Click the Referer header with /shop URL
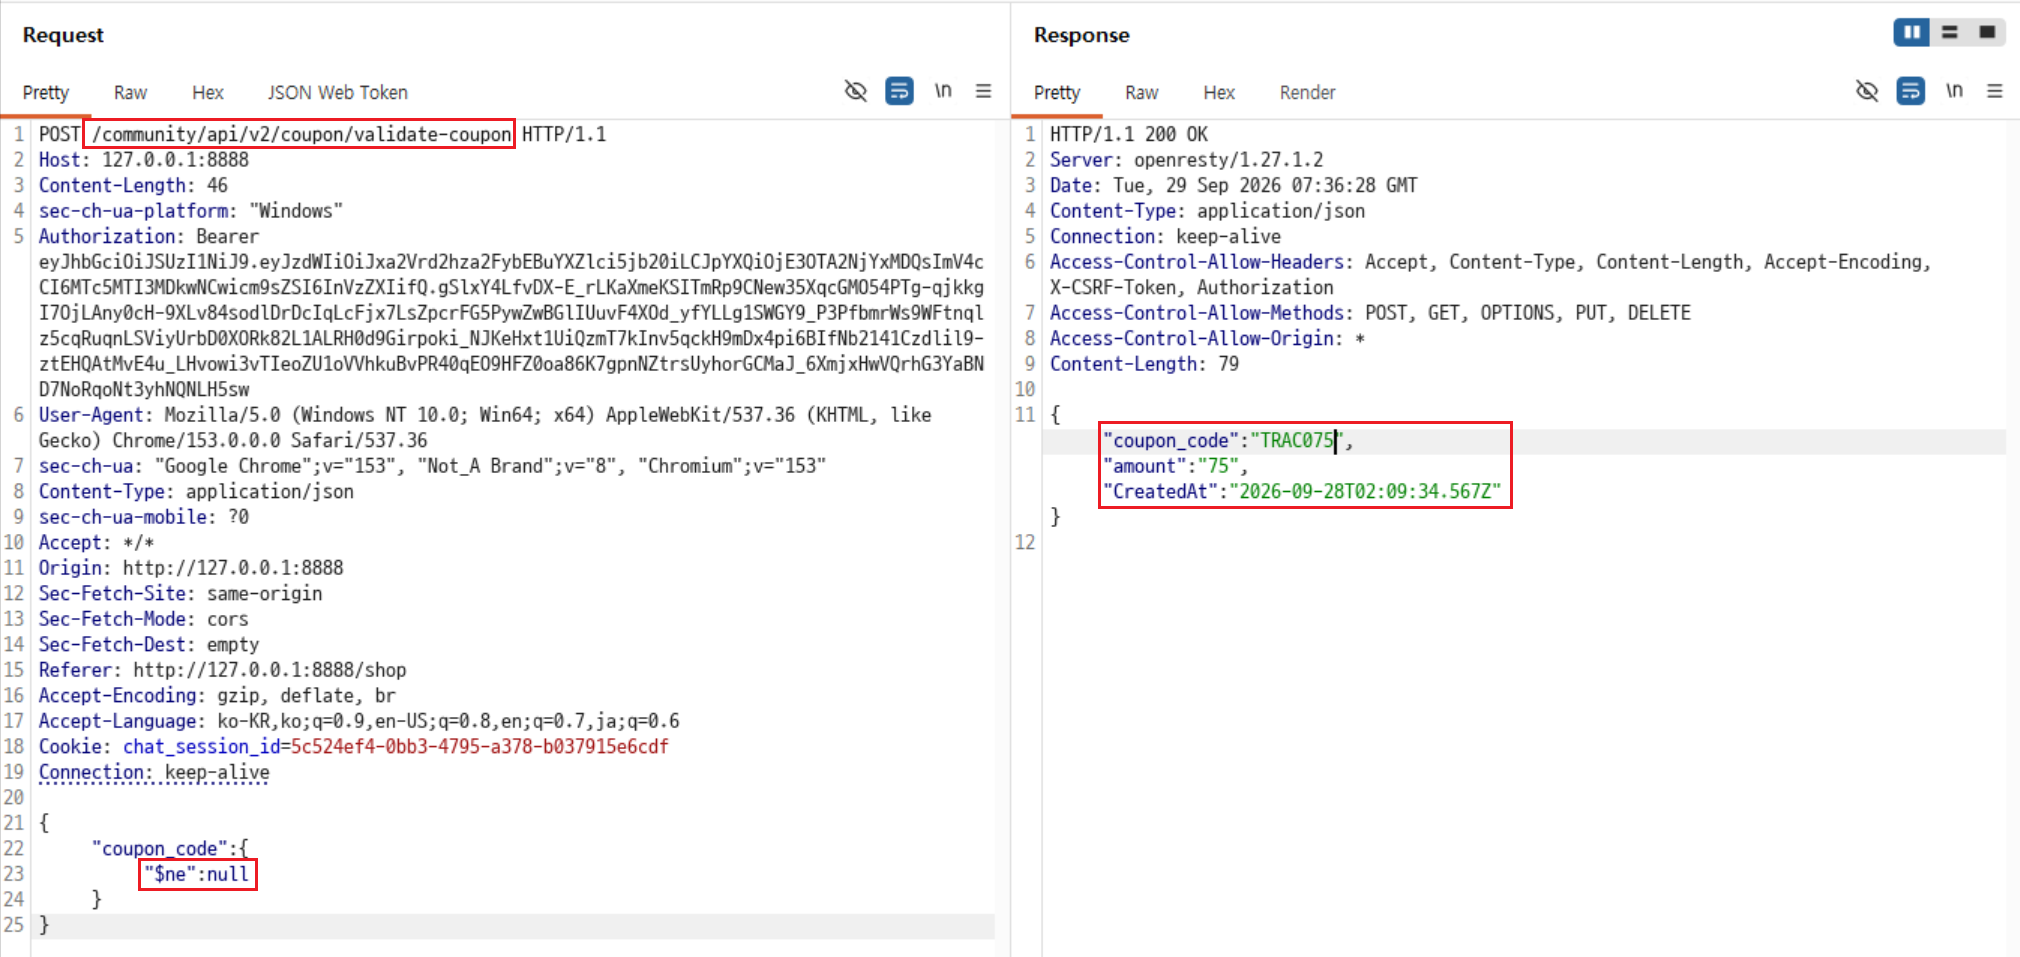2020x957 pixels. (x=223, y=669)
